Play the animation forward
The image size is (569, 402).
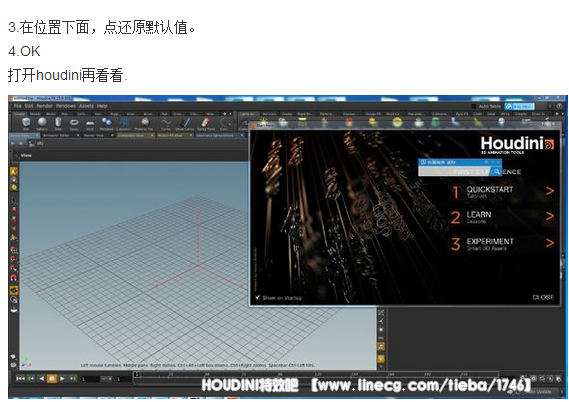click(62, 378)
